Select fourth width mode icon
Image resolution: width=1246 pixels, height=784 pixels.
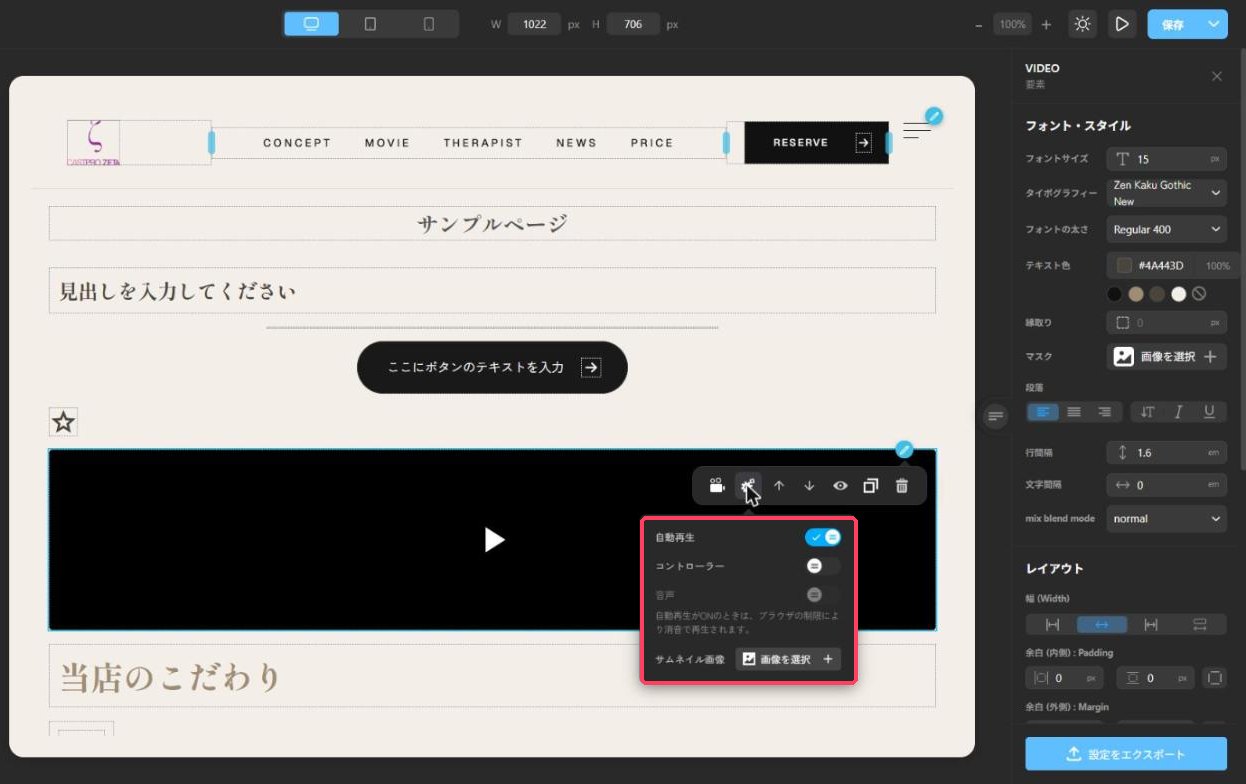point(1200,624)
